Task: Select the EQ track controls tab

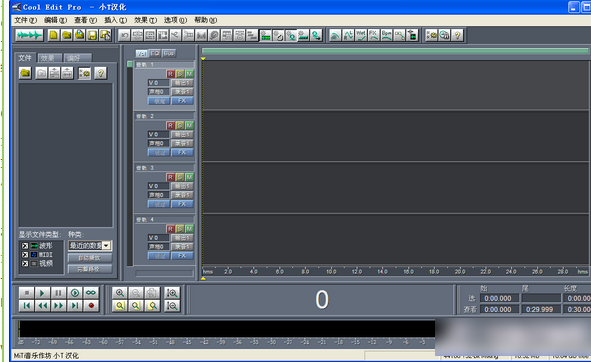Action: (x=155, y=54)
